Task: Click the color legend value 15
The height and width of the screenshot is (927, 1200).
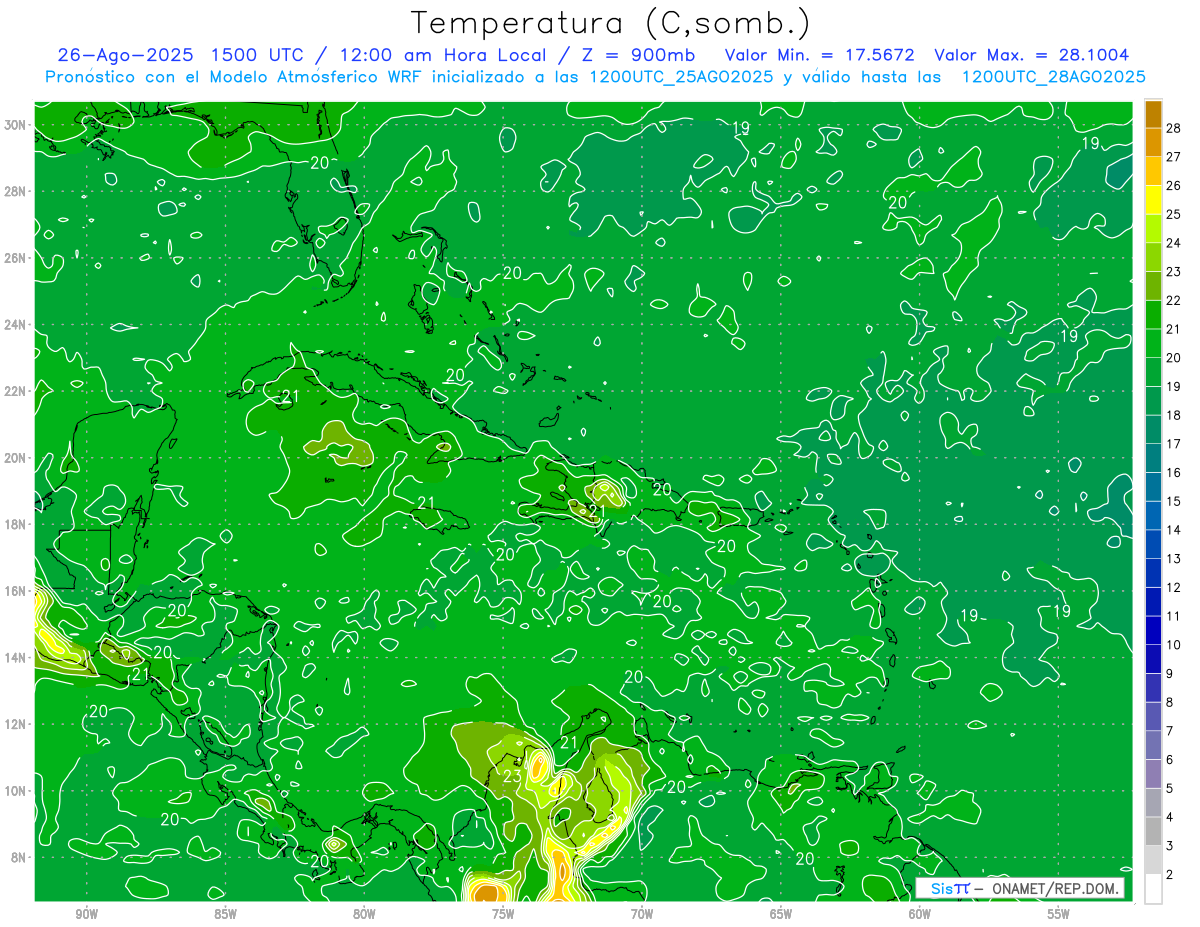Action: [x=1174, y=501]
